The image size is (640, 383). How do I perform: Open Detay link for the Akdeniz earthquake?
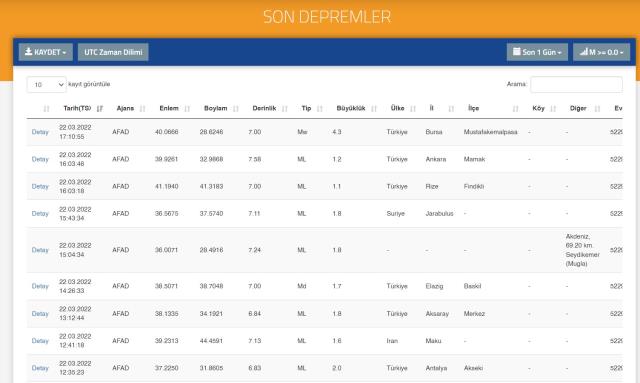coord(40,250)
